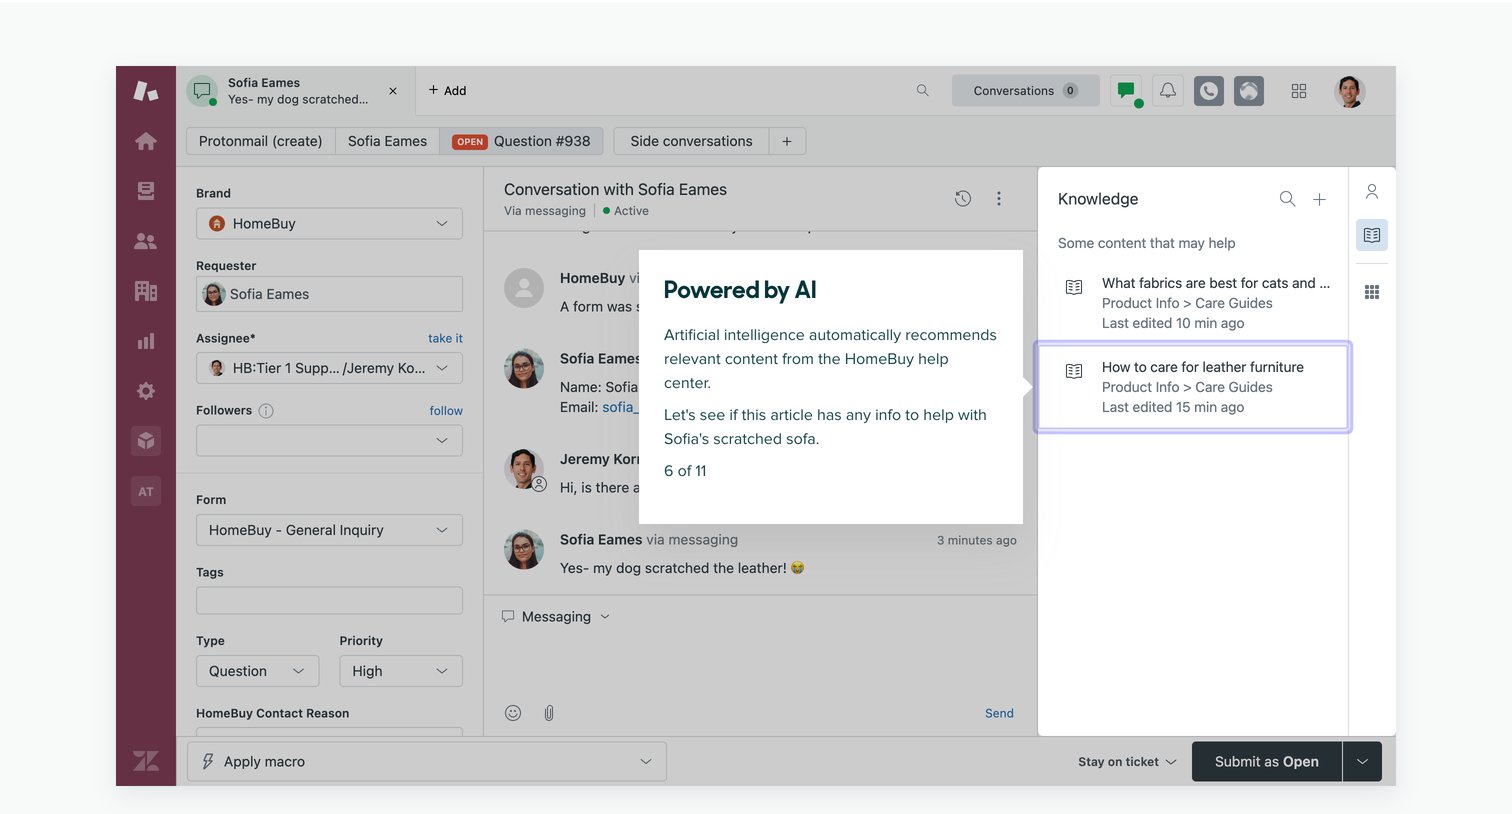Viewport: 1512px width, 814px height.
Task: Open the Apps grid icon in right rail
Action: tap(1372, 292)
